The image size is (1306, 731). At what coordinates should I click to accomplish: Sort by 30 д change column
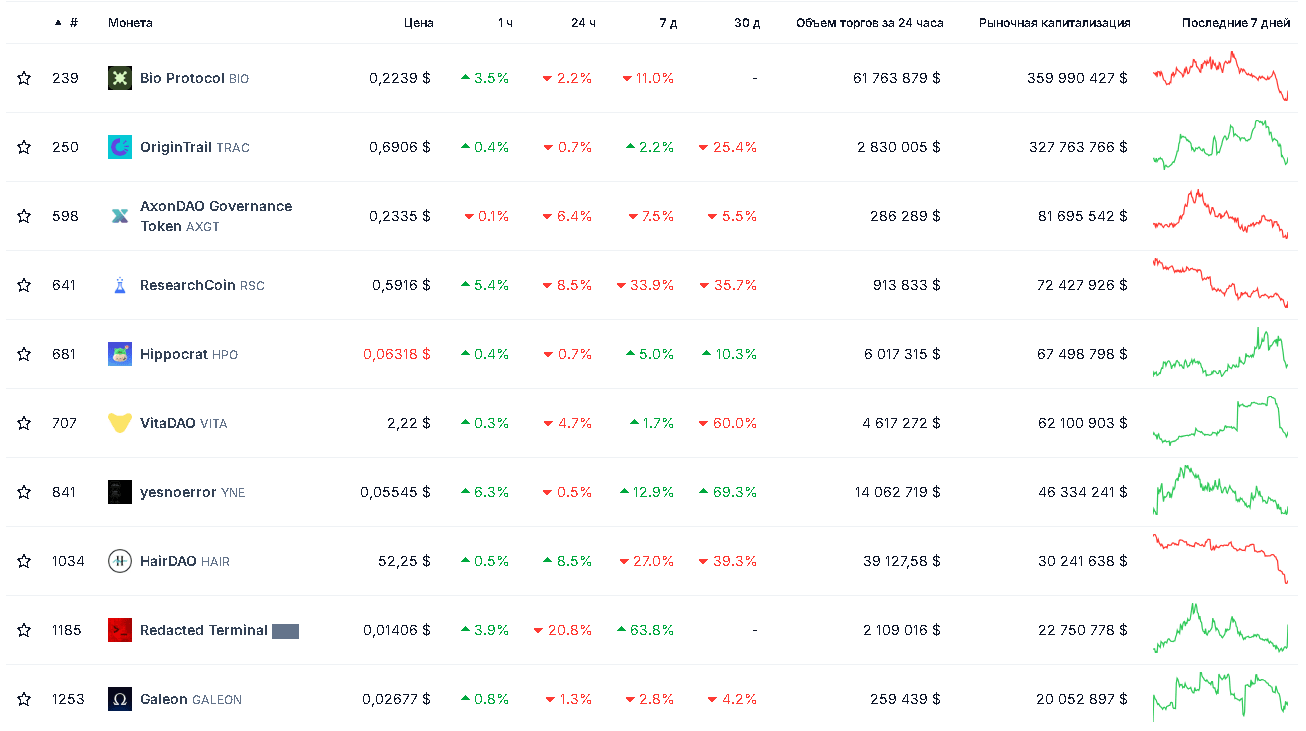pyautogui.click(x=747, y=22)
